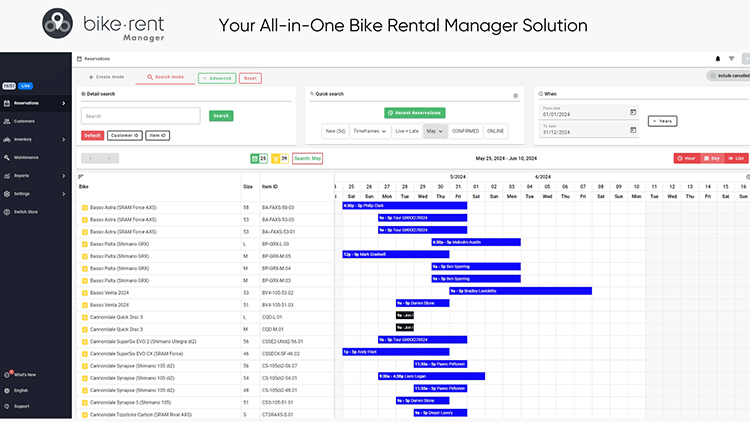Click the filter funnel icon in header
This screenshot has width=750, height=422.
(x=731, y=59)
